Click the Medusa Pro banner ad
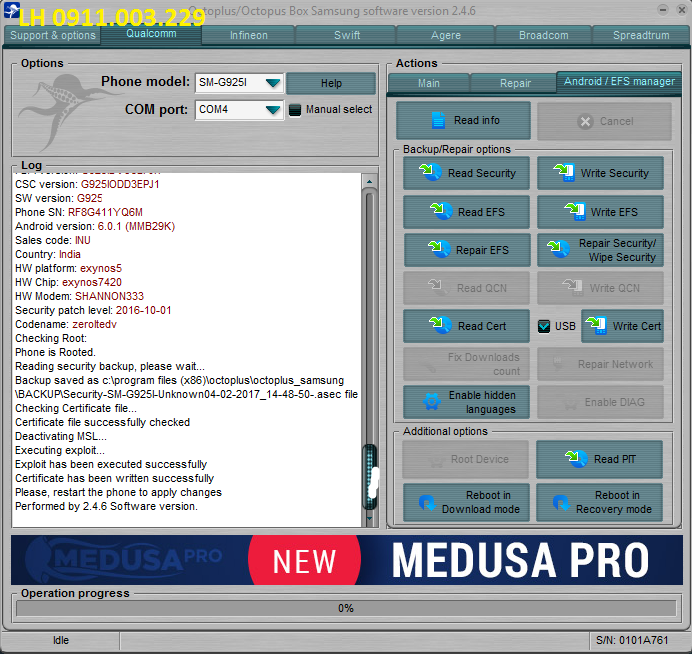692x654 pixels. point(345,561)
